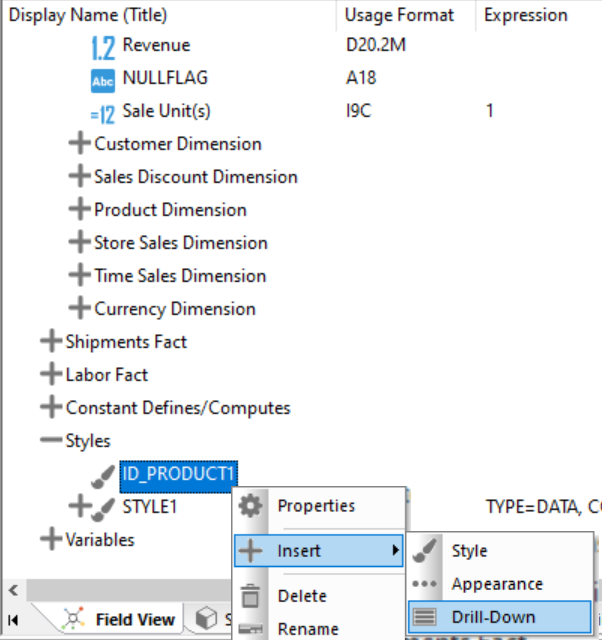Click the Usage Format column header
This screenshot has height=640, width=602.
tap(406, 15)
